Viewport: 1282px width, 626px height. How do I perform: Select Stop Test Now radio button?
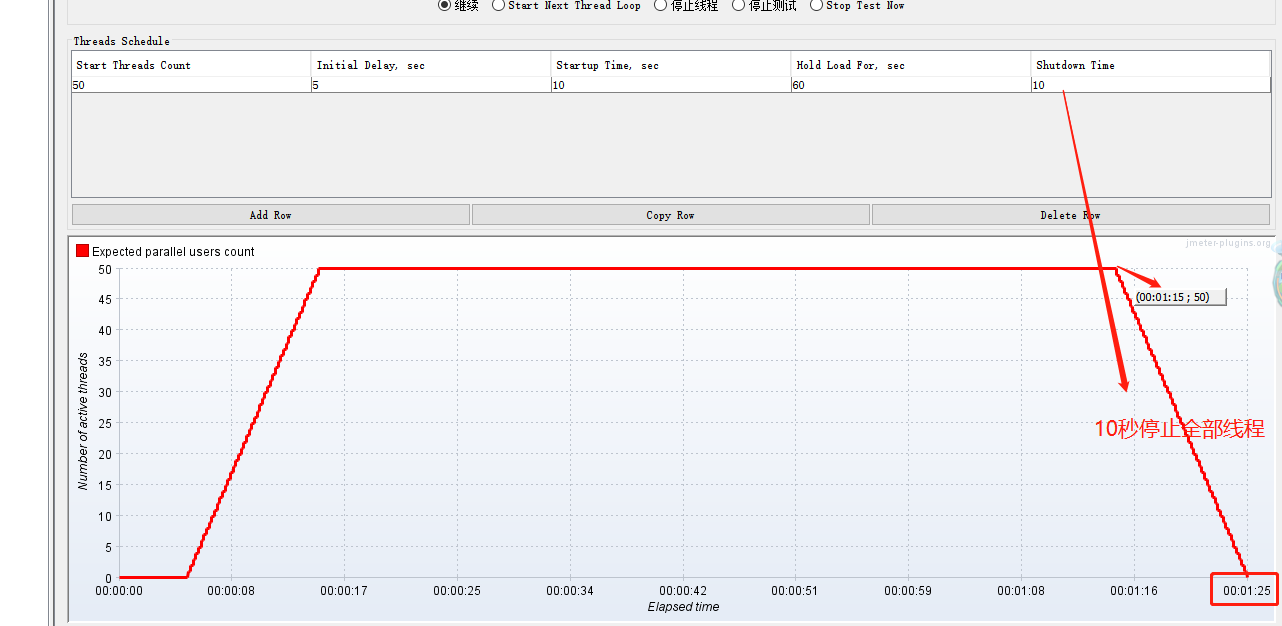tap(857, 5)
